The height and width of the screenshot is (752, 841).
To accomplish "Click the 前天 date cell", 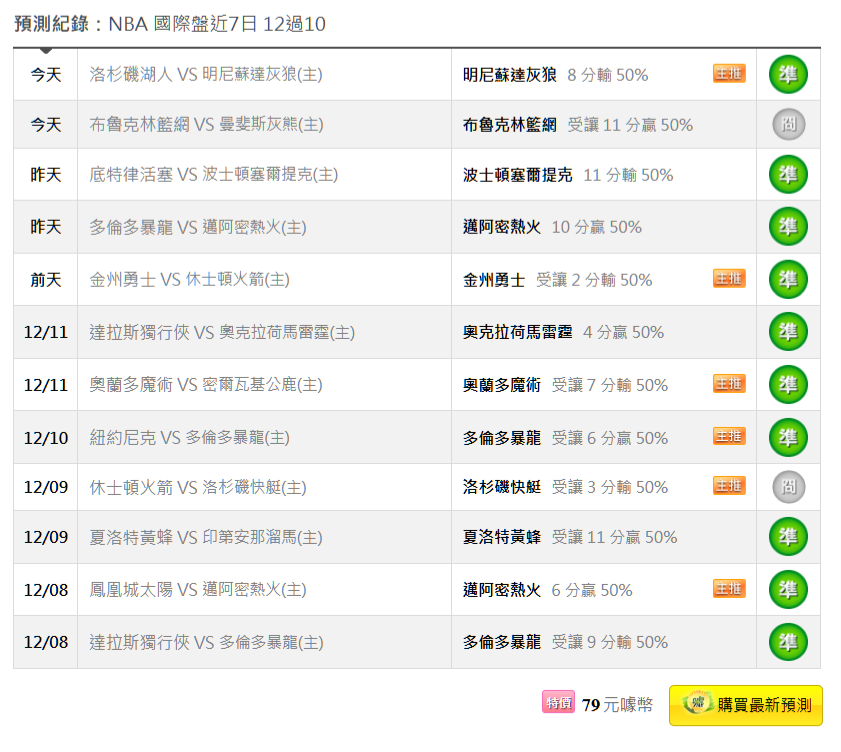I will (46, 279).
